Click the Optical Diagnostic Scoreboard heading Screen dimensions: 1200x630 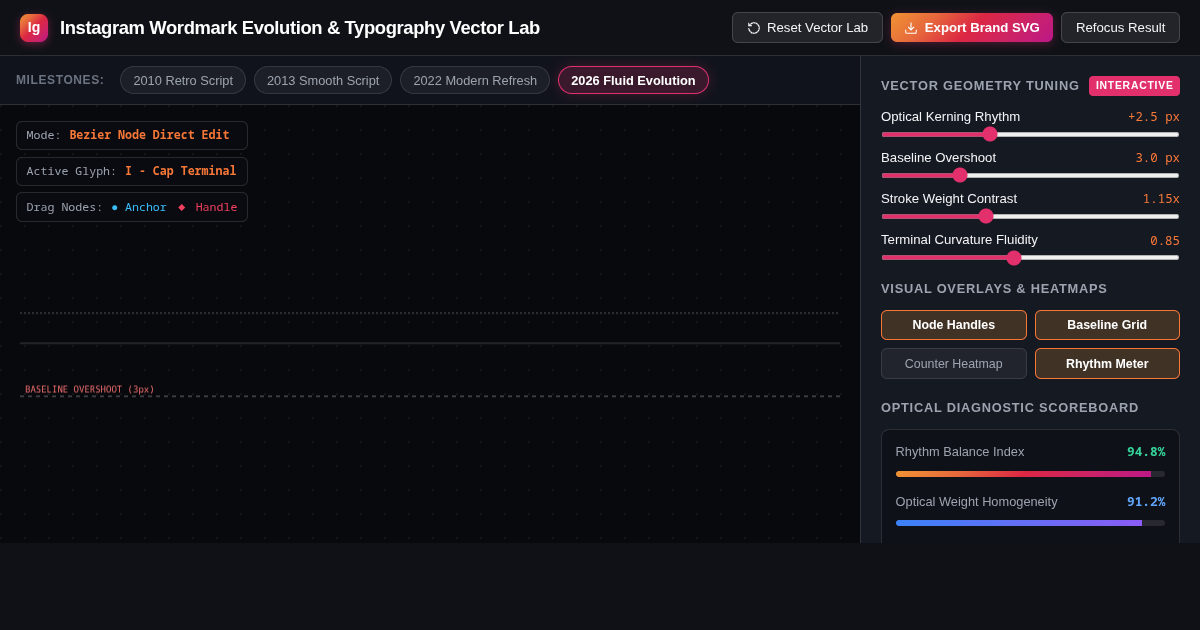pyautogui.click(x=1010, y=408)
